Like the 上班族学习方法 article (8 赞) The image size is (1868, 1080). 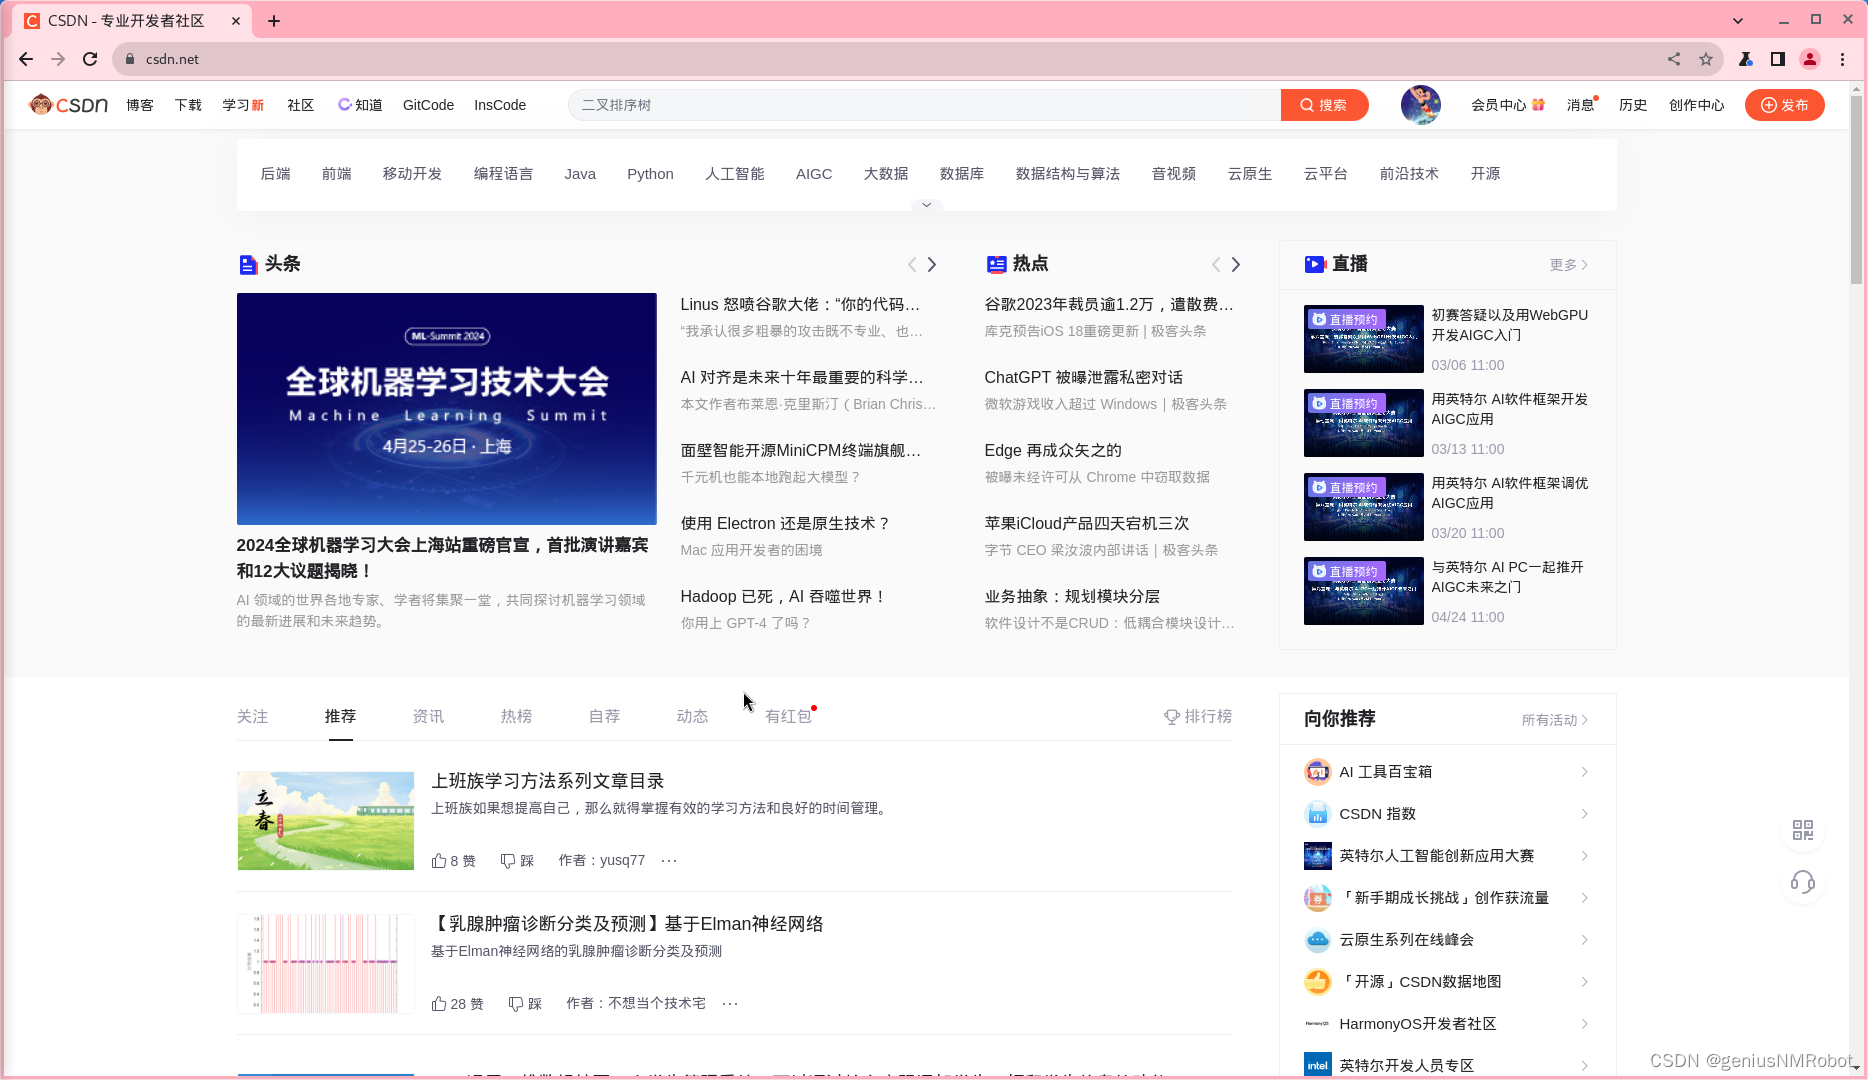[453, 861]
